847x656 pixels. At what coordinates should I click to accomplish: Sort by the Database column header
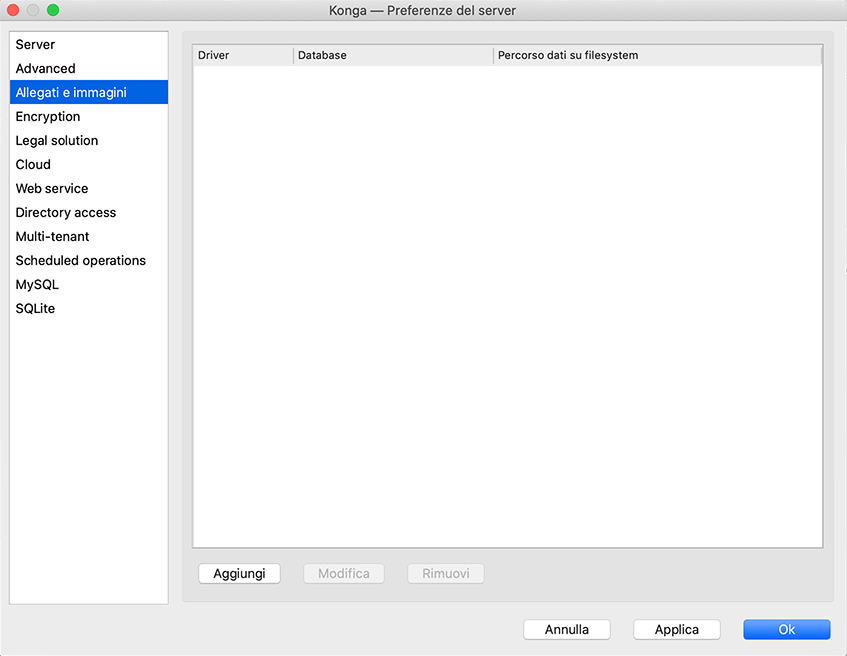coord(392,56)
